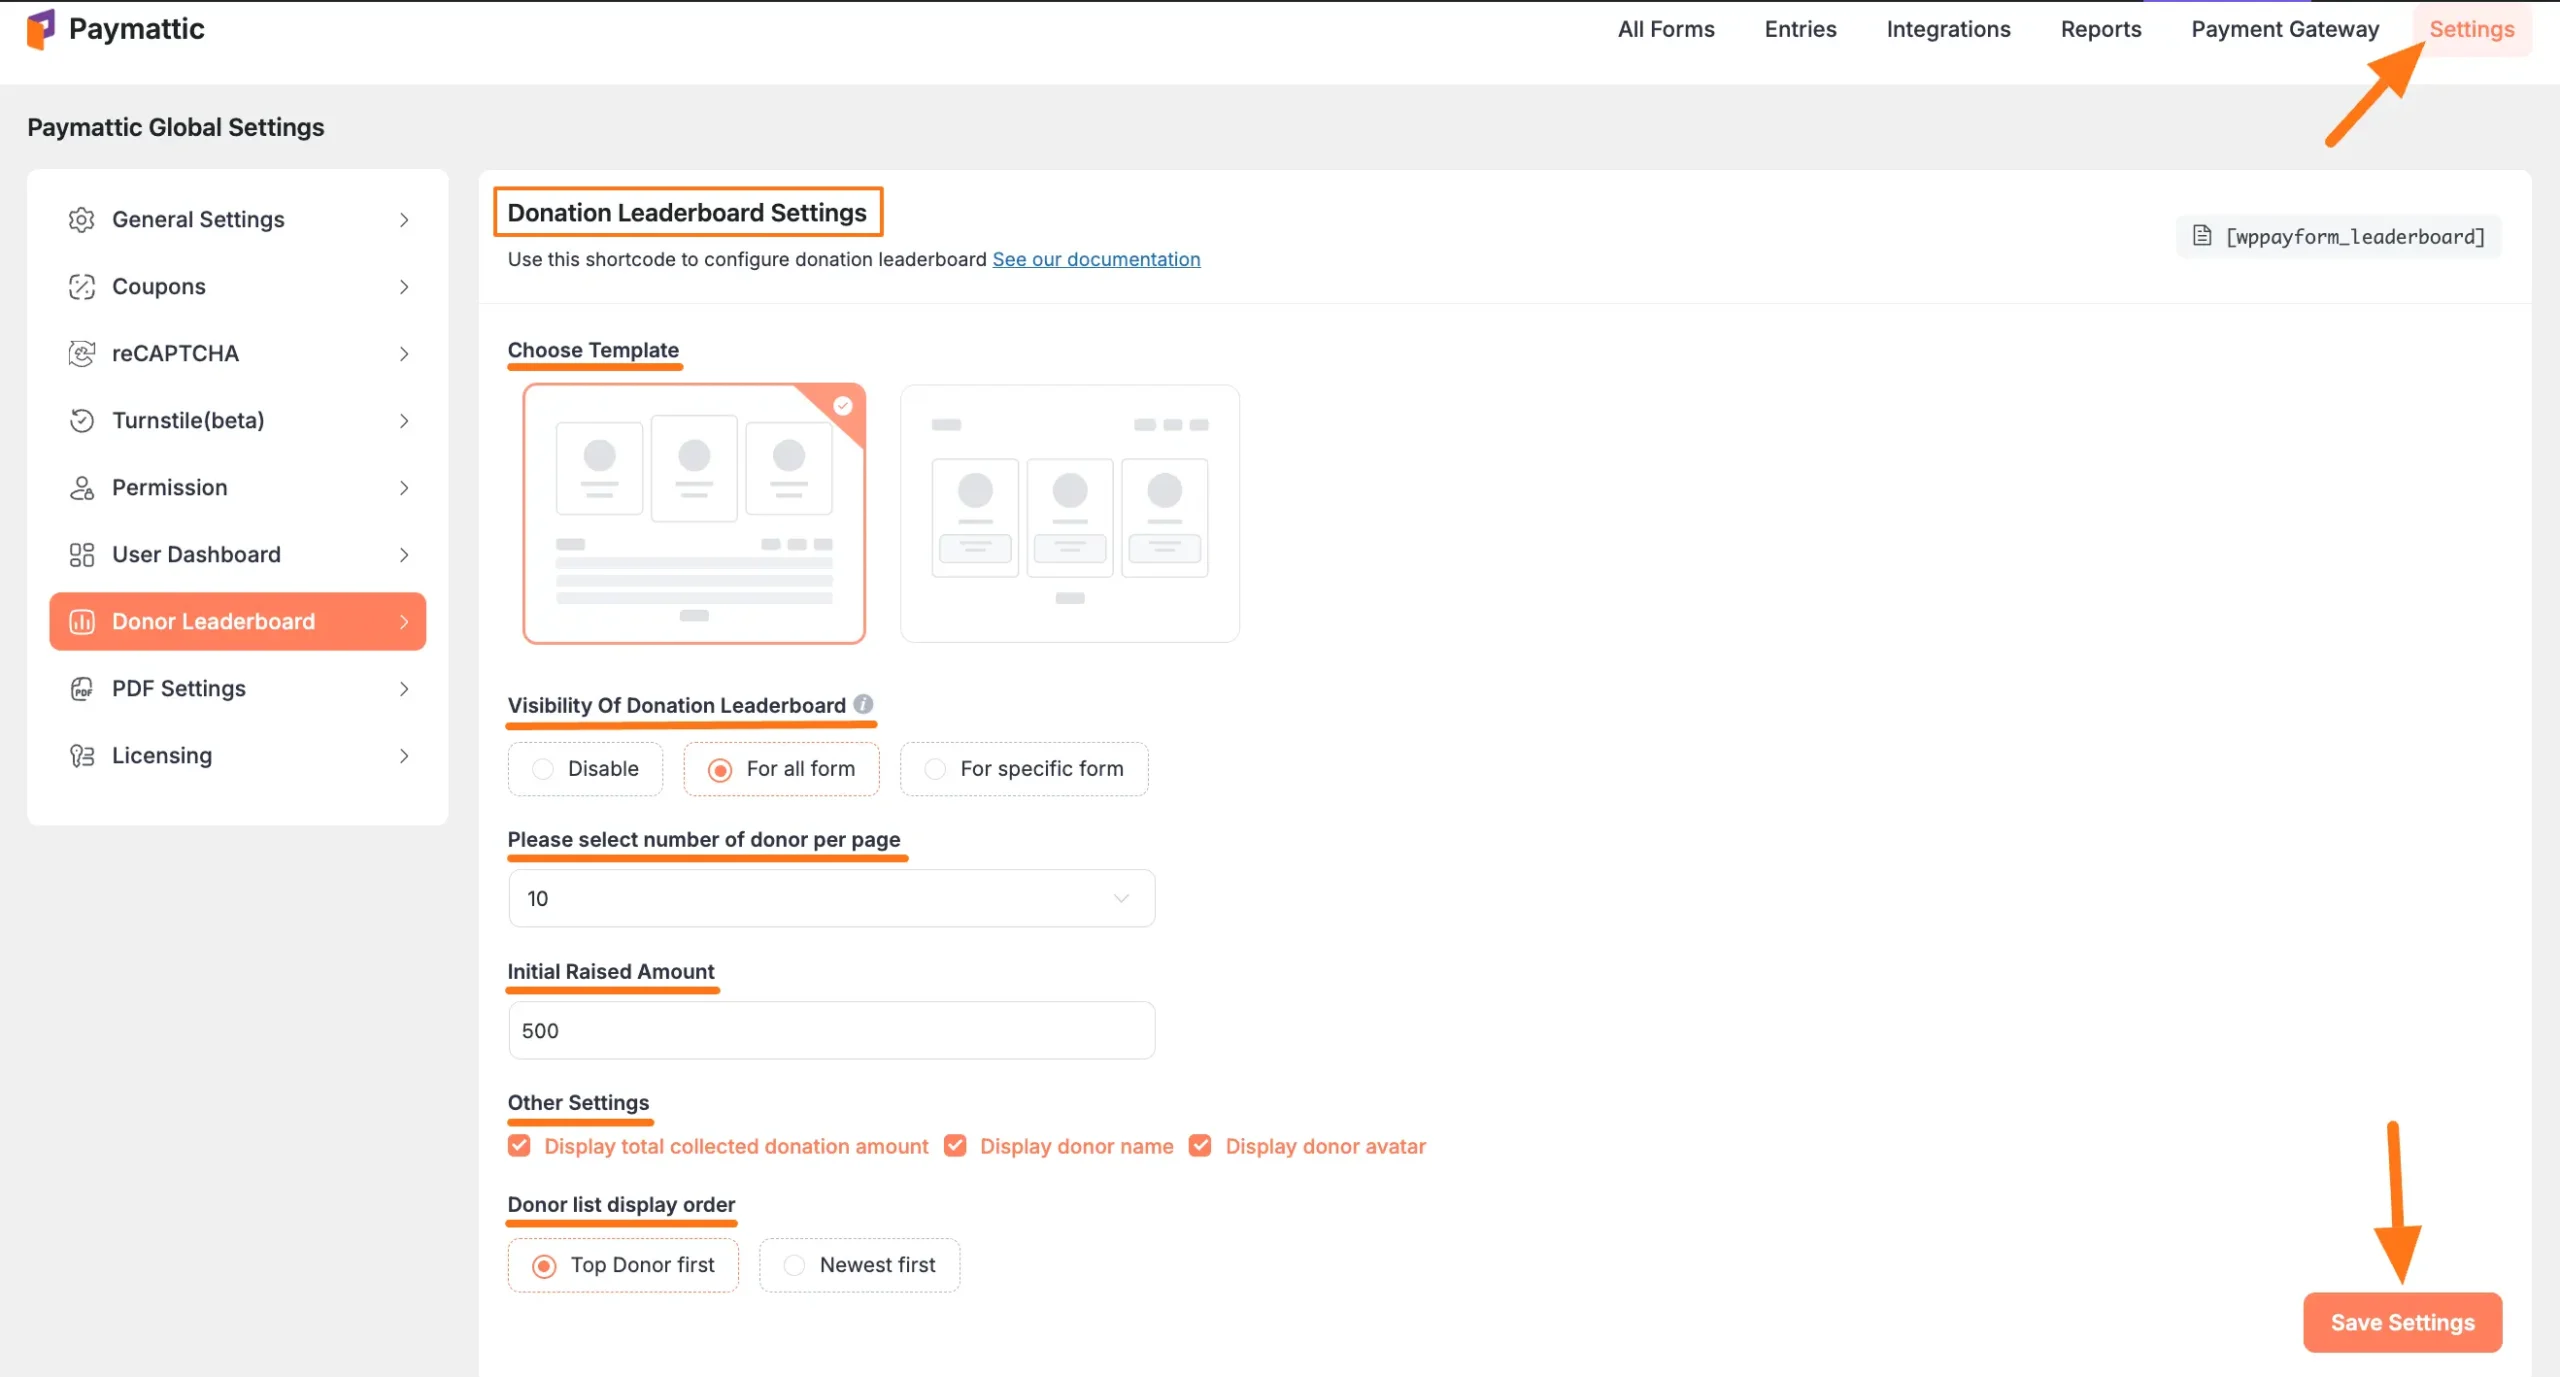Open the donors per page dropdown
Viewport: 2560px width, 1377px height.
pyautogui.click(x=831, y=898)
